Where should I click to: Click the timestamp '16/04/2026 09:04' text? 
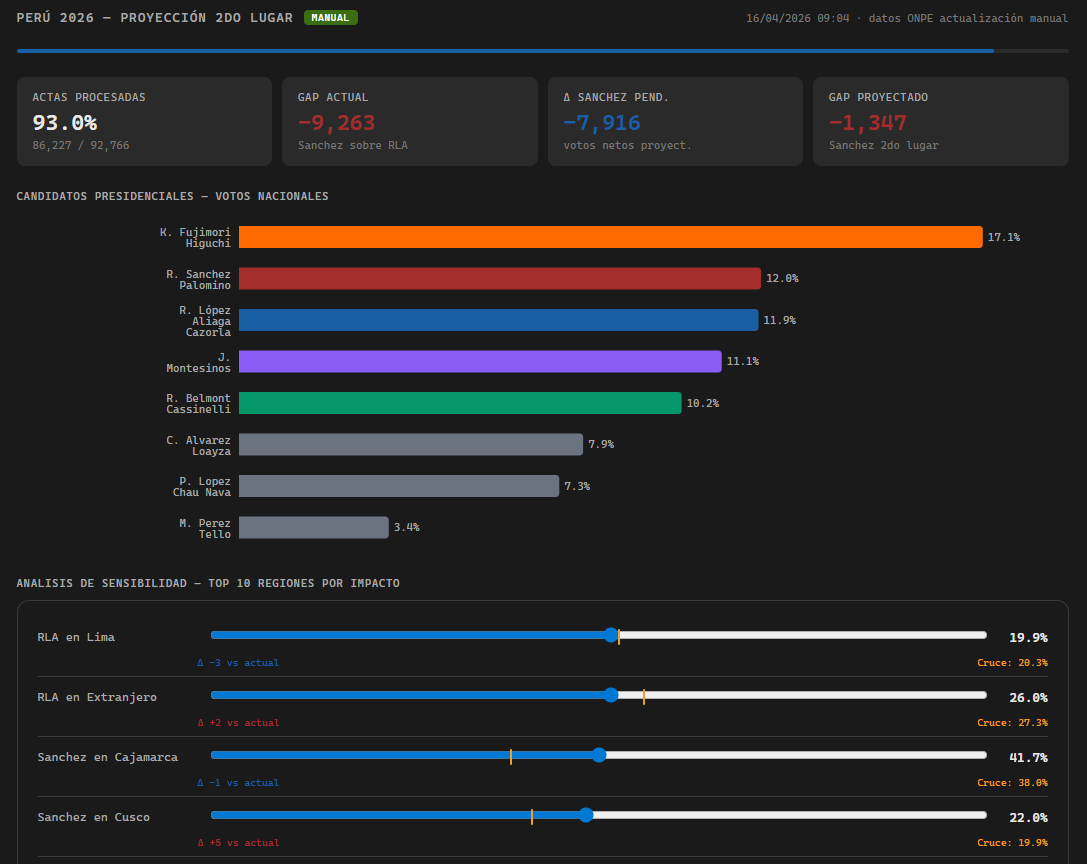click(798, 18)
